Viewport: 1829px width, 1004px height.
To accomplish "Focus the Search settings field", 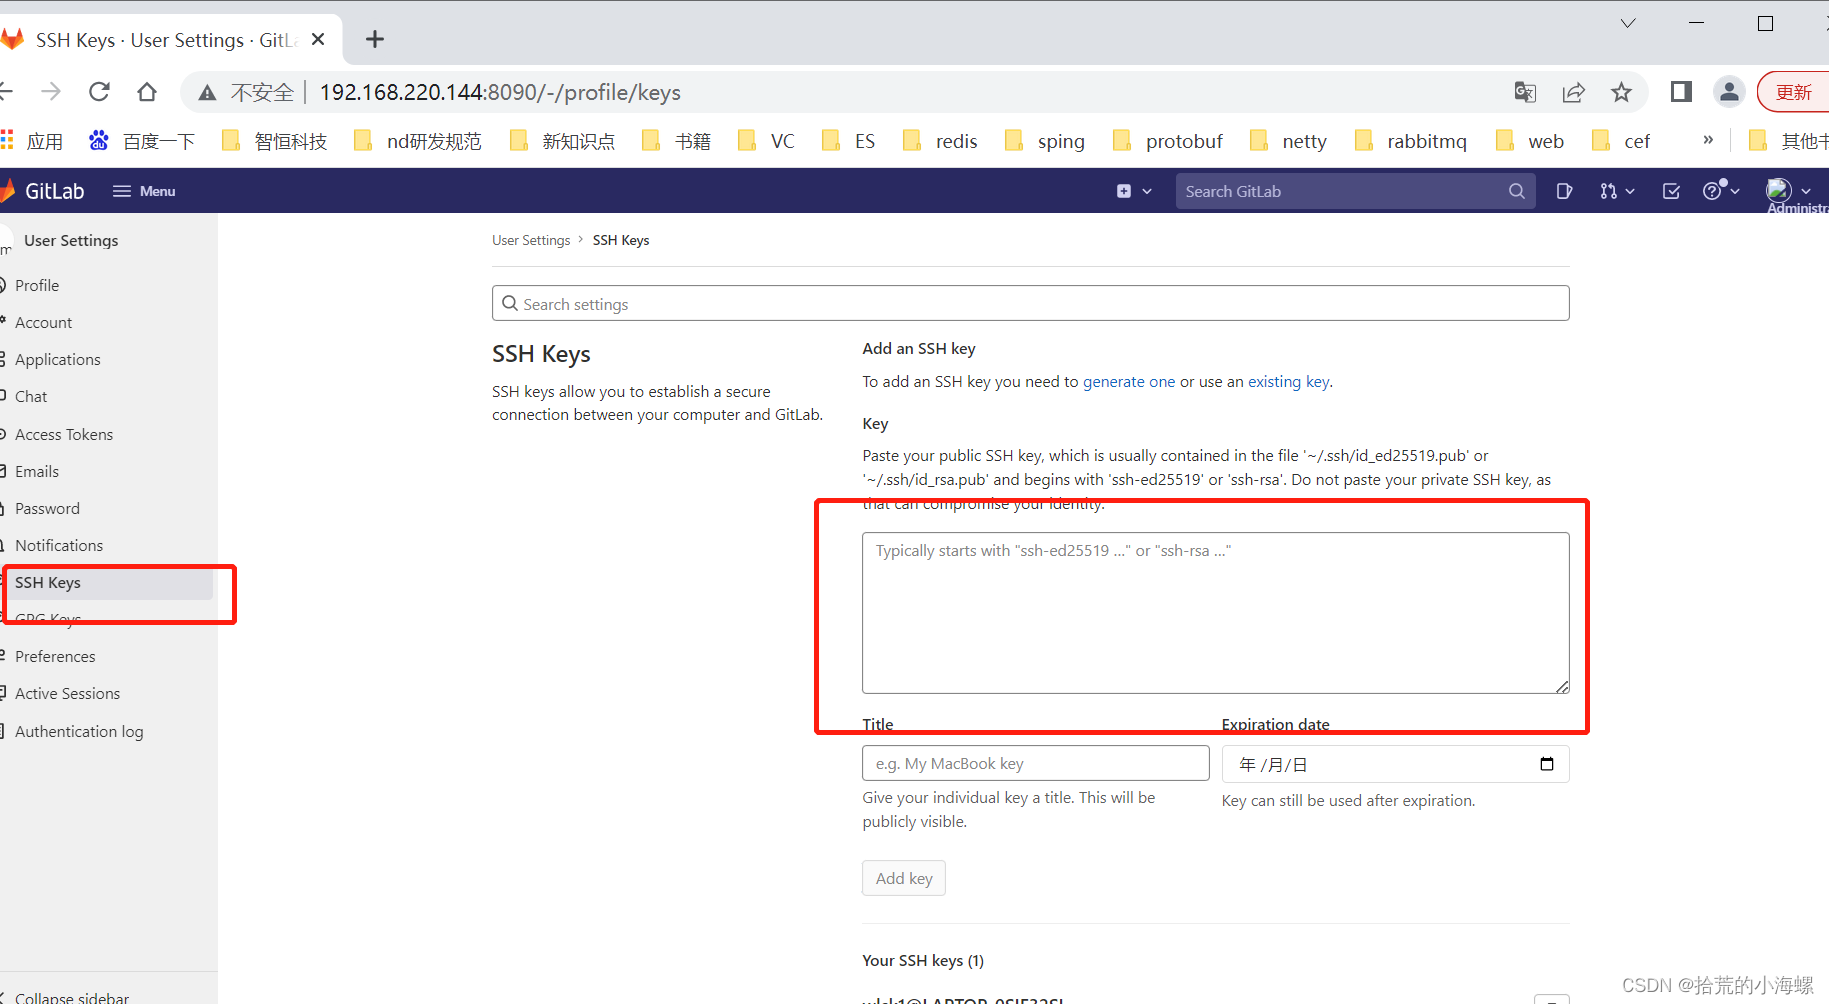I will point(1030,303).
